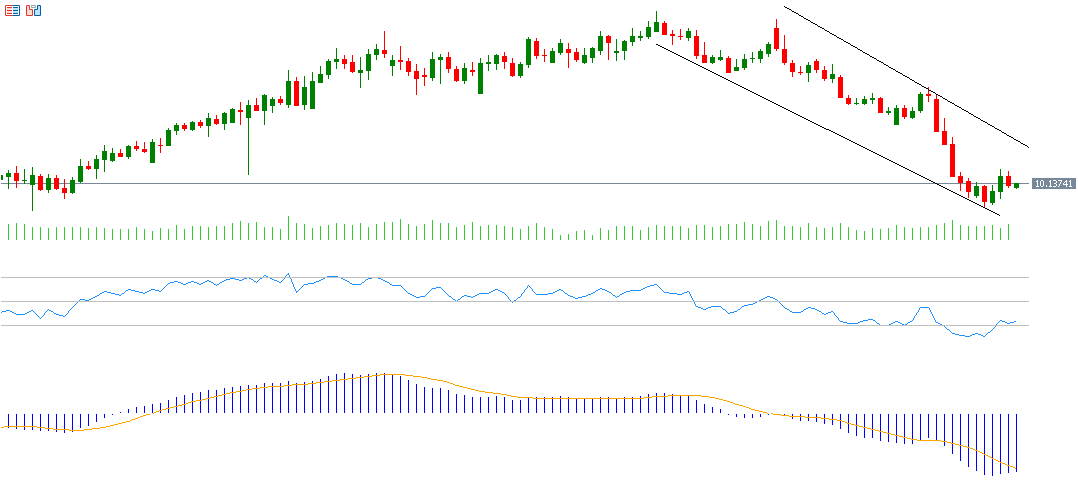Screen dimensions: 1078x503
Task: Click the tall red candle below the upper trendline start
Action: (776, 36)
